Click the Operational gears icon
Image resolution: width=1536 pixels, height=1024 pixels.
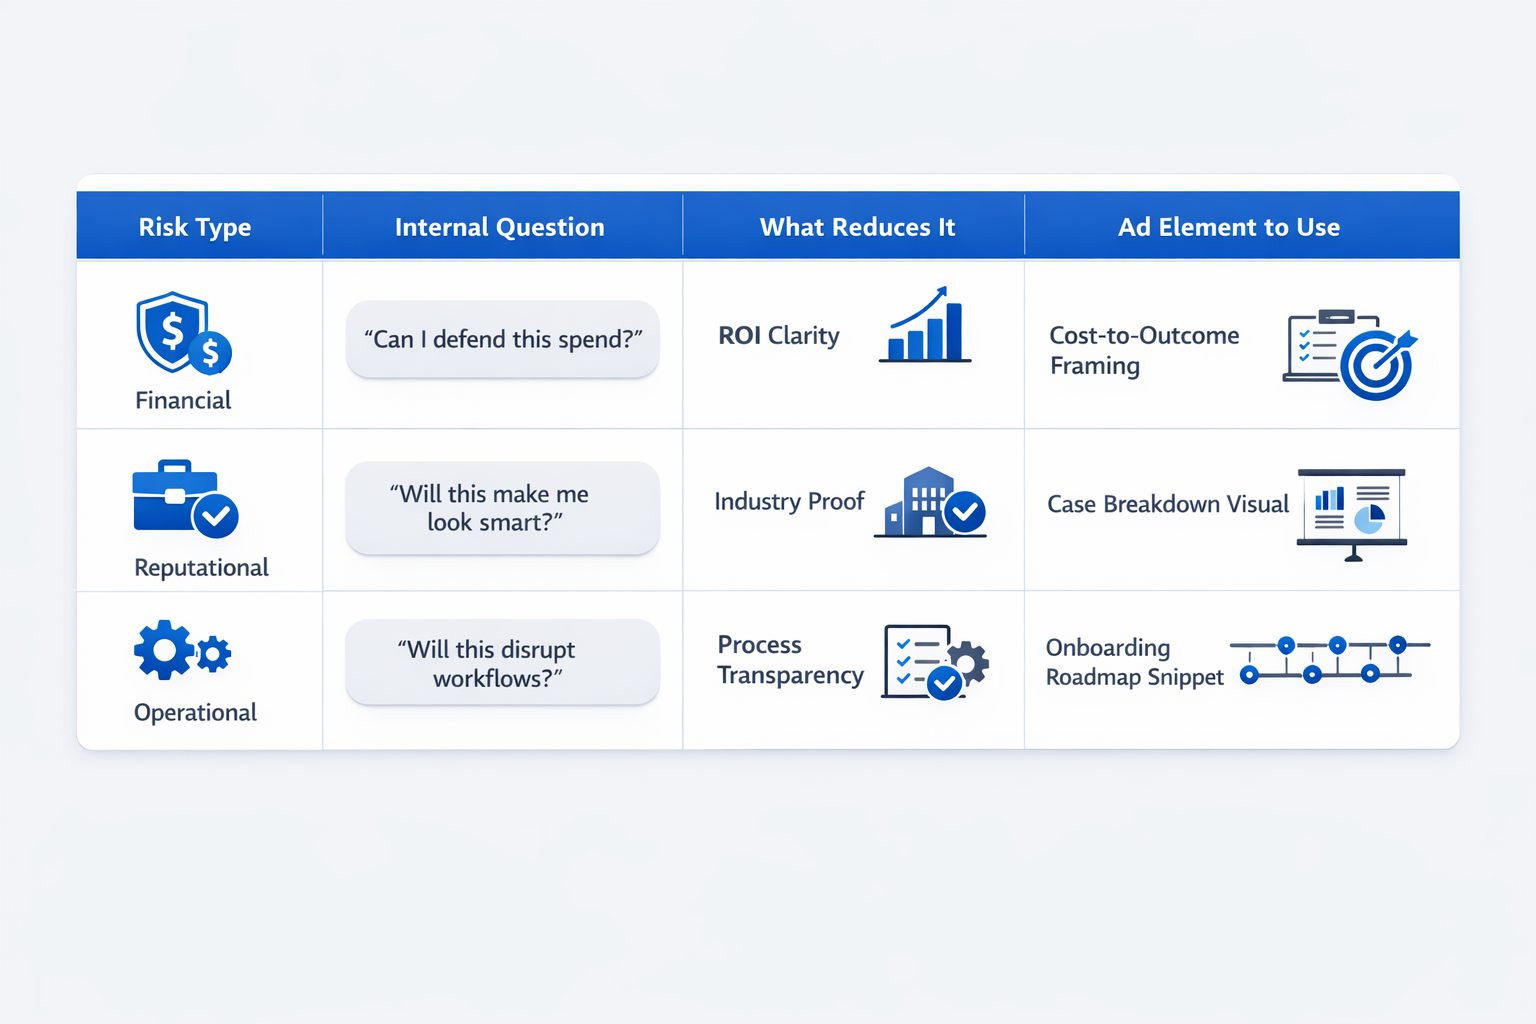[180, 650]
